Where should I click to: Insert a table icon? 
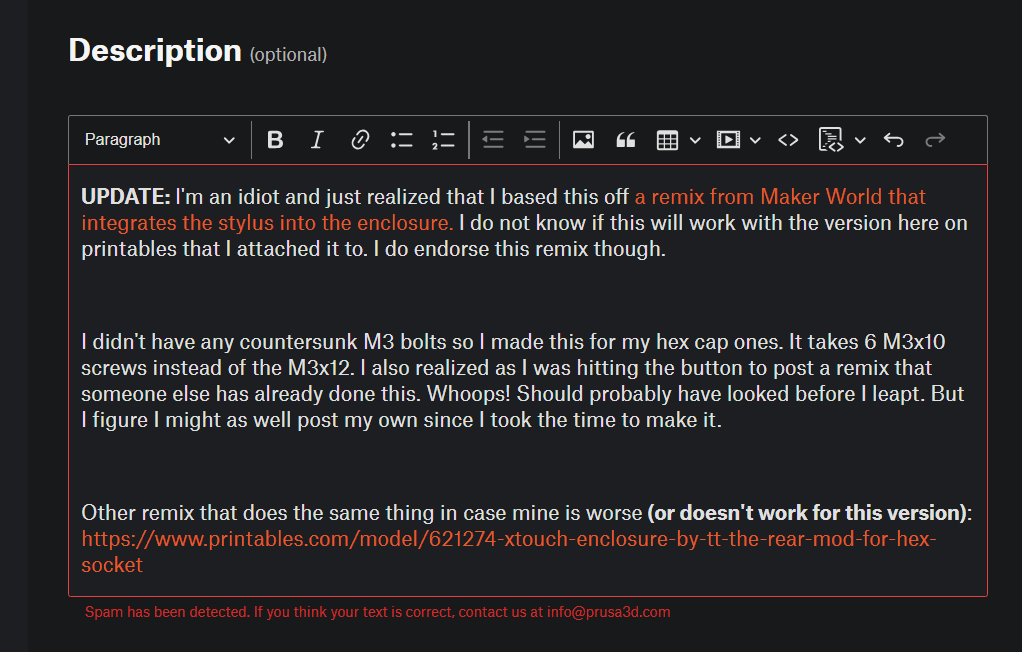[667, 140]
